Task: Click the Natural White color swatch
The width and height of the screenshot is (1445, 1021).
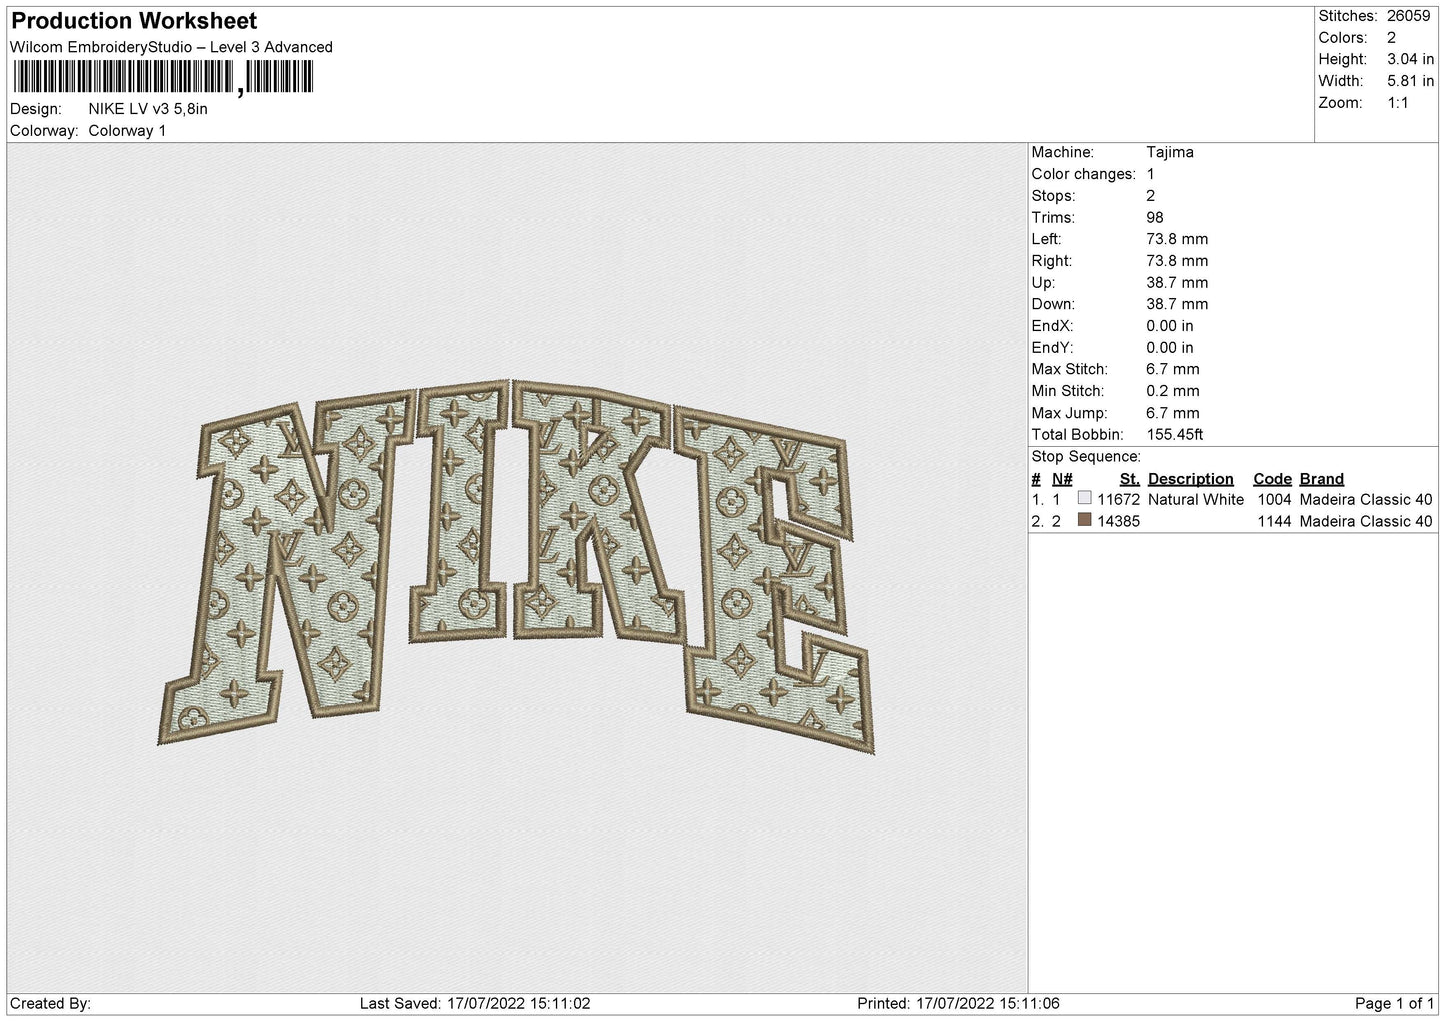Action: click(1085, 498)
